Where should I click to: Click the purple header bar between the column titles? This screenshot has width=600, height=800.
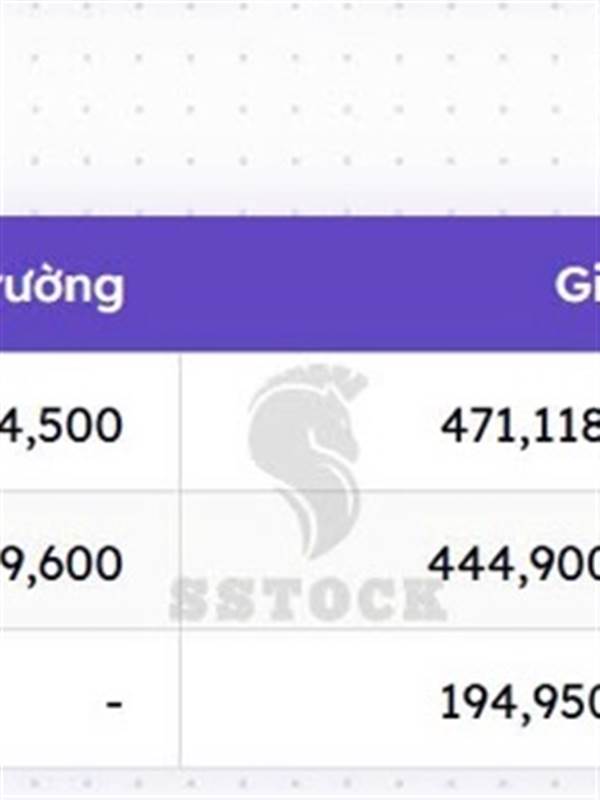[337, 284]
